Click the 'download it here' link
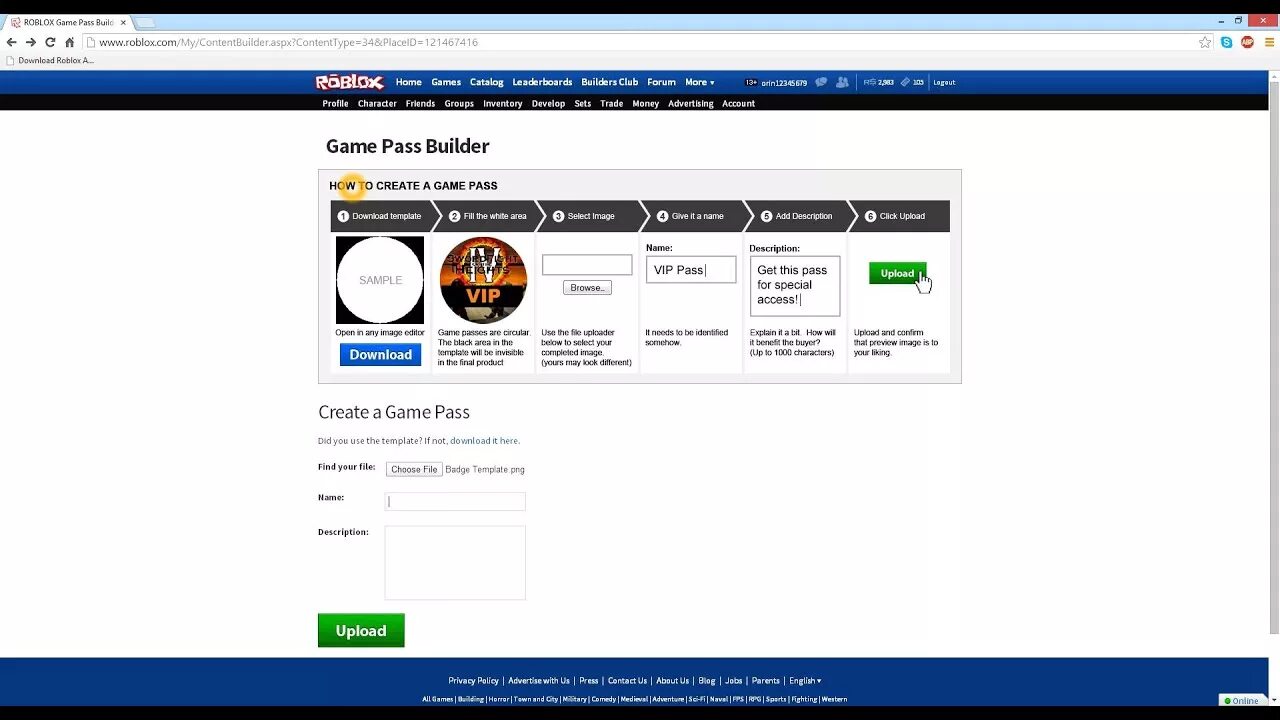Screen dimensions: 1280x720 pos(484,440)
